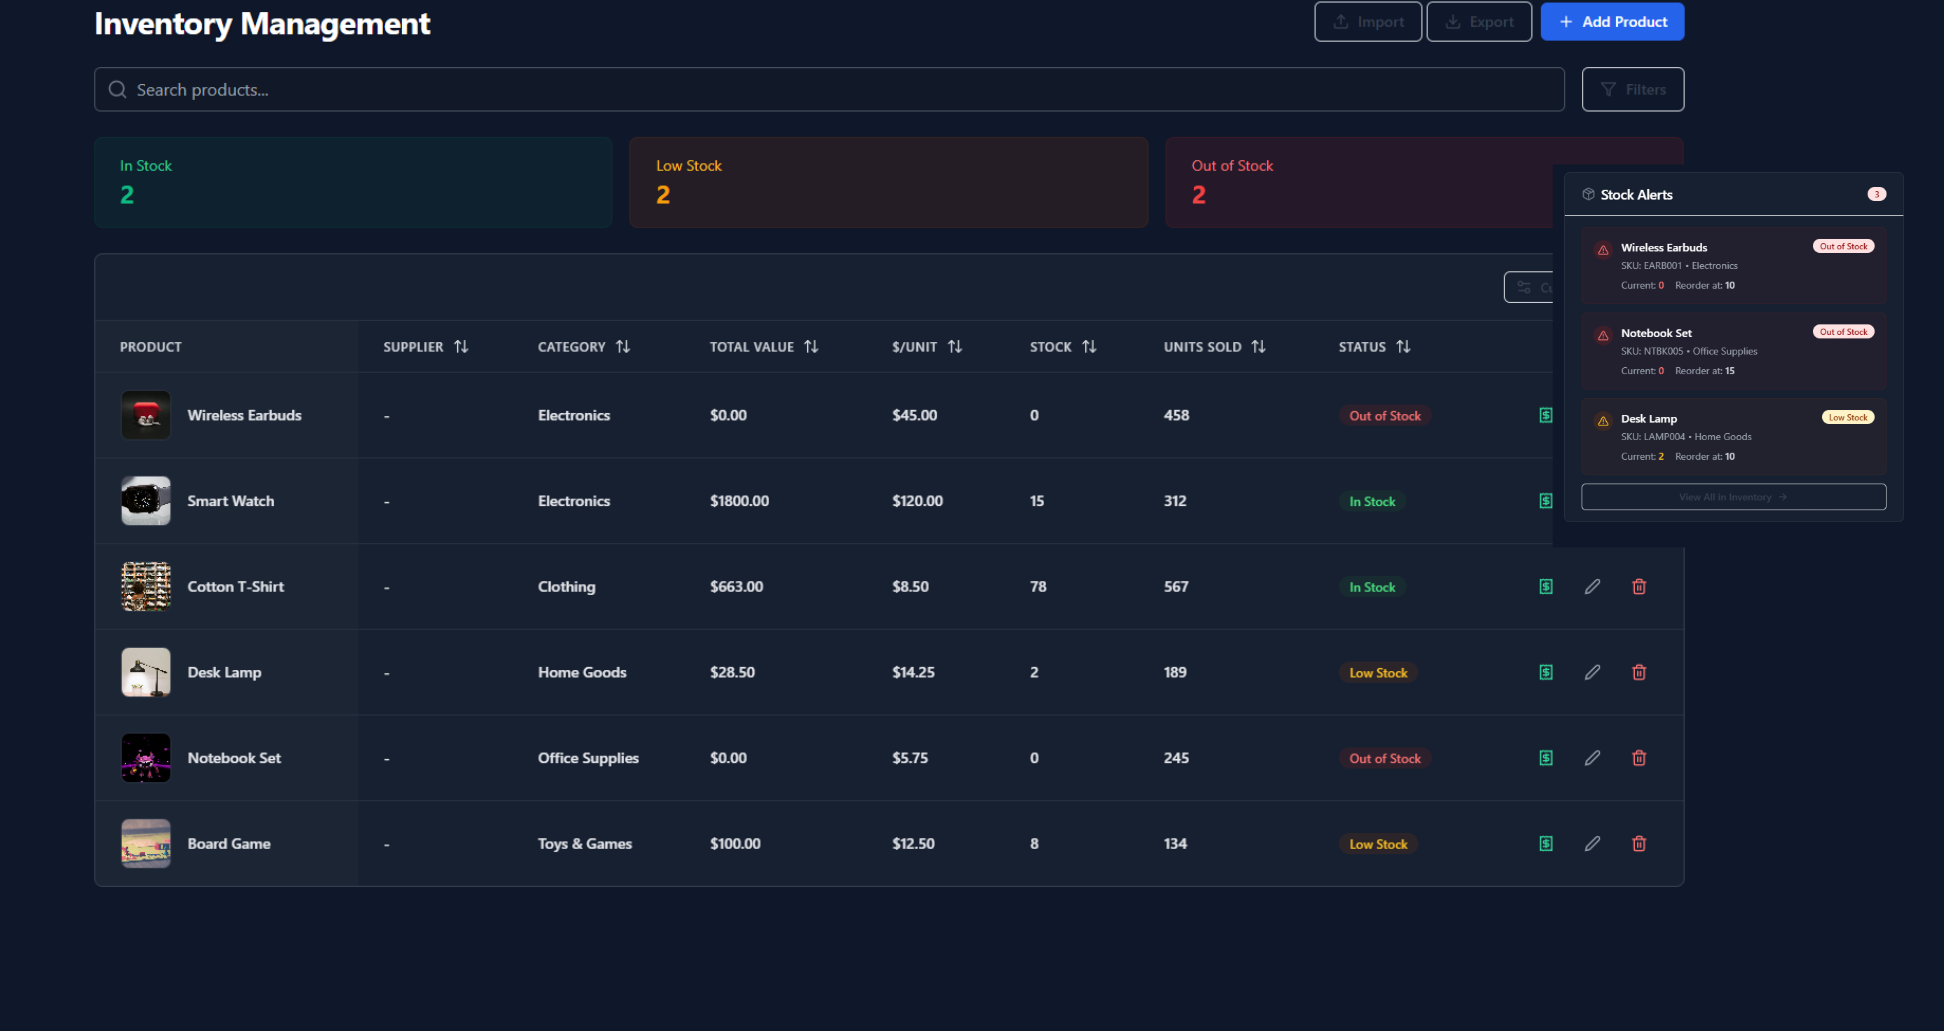Click the search magnifier icon
Image resolution: width=1944 pixels, height=1031 pixels.
tap(117, 89)
